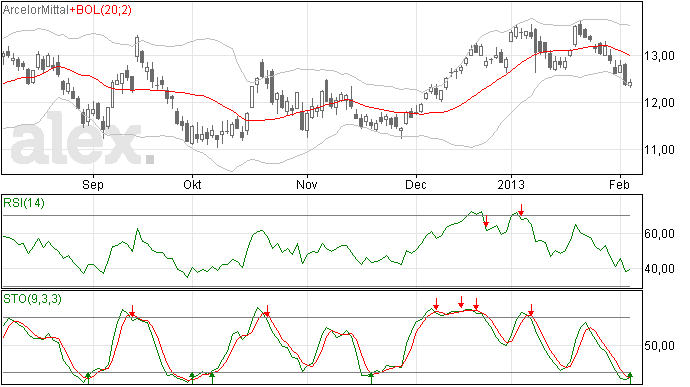Viewport: 690px width, 387px height.
Task: Click the stochastic green buy arrow at Feb
Action: click(x=630, y=378)
